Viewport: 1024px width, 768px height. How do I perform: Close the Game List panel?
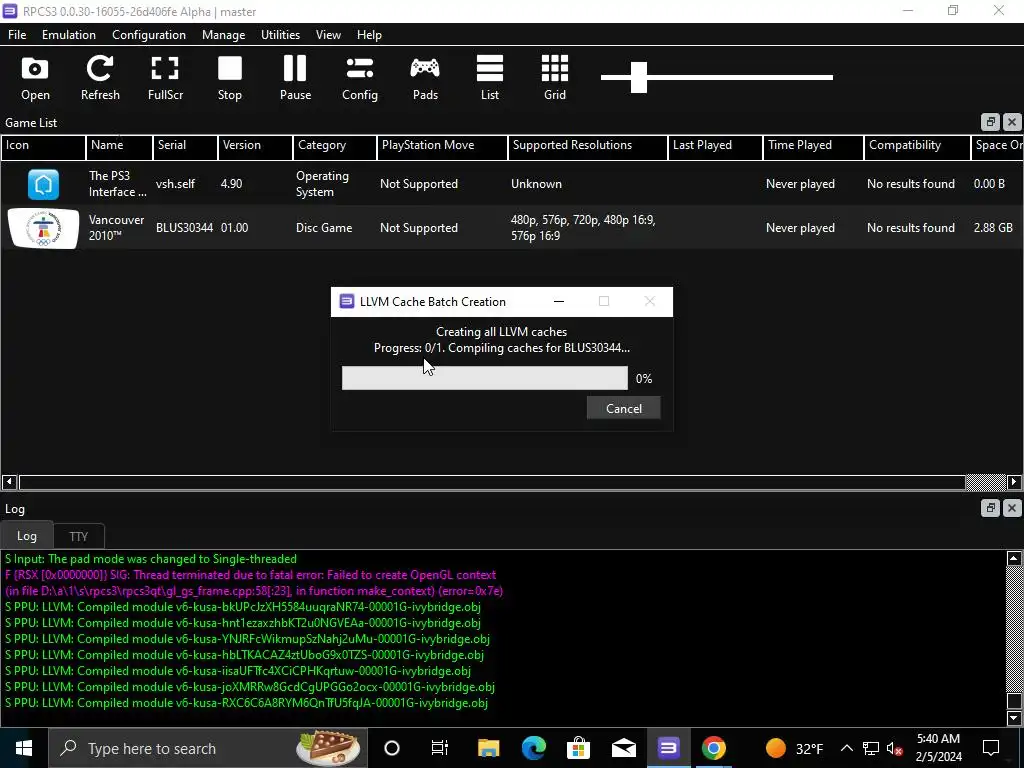1012,122
